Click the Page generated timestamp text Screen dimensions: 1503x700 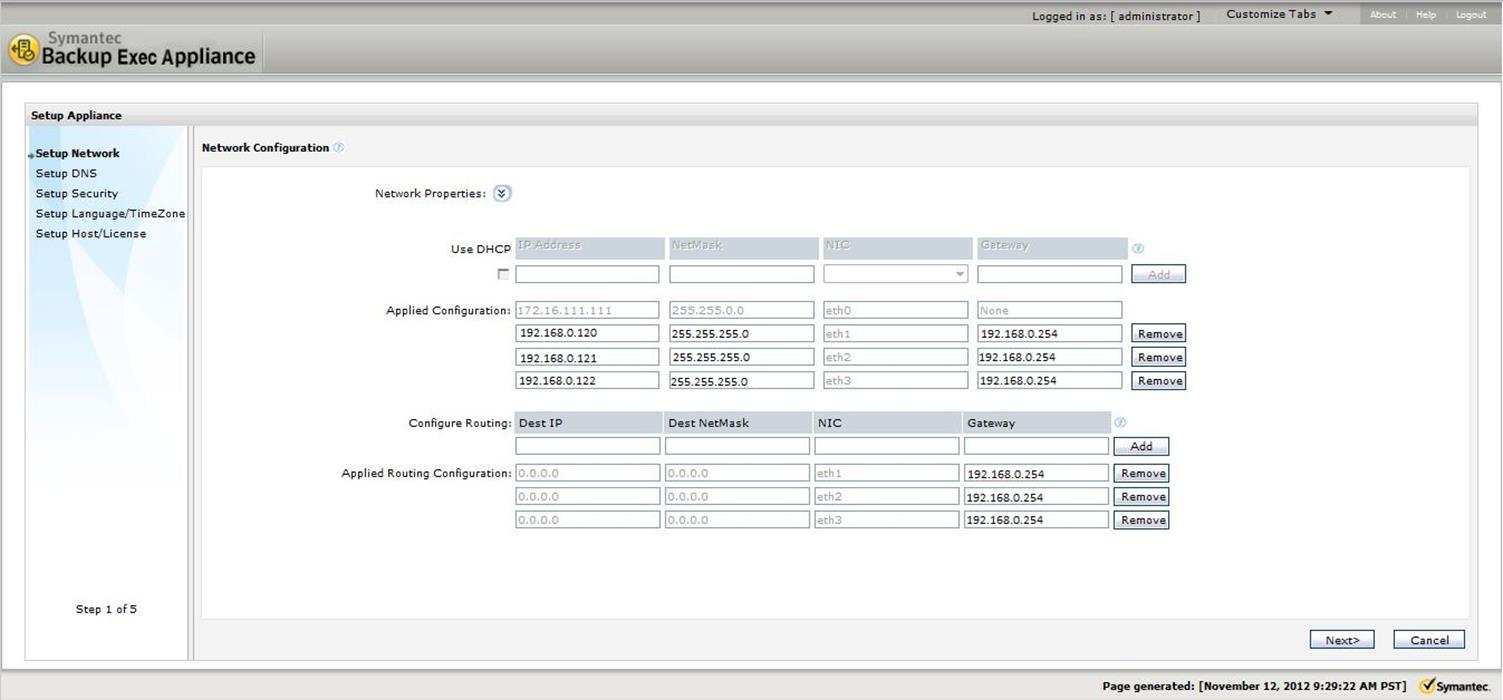point(1254,686)
